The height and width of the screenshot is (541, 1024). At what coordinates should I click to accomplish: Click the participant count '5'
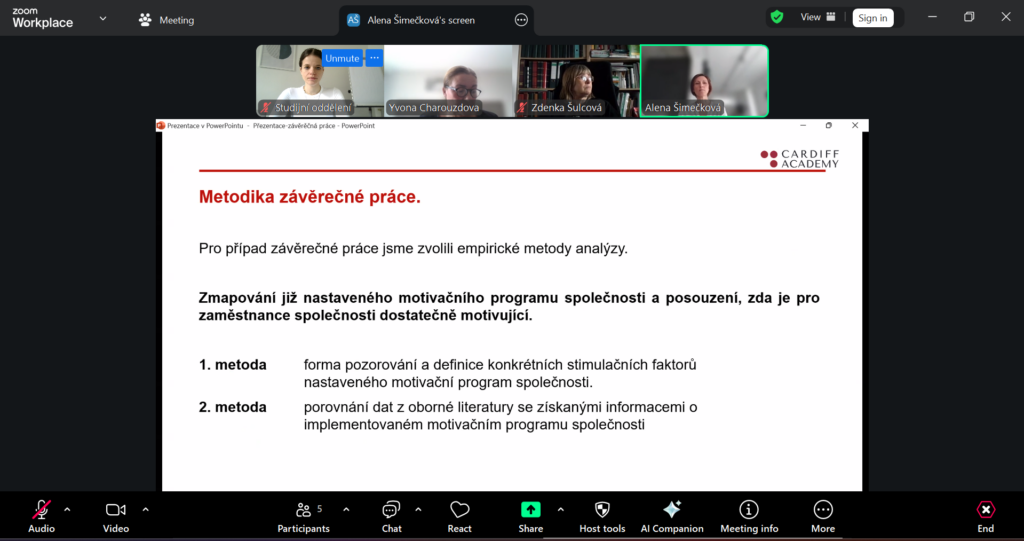[319, 508]
